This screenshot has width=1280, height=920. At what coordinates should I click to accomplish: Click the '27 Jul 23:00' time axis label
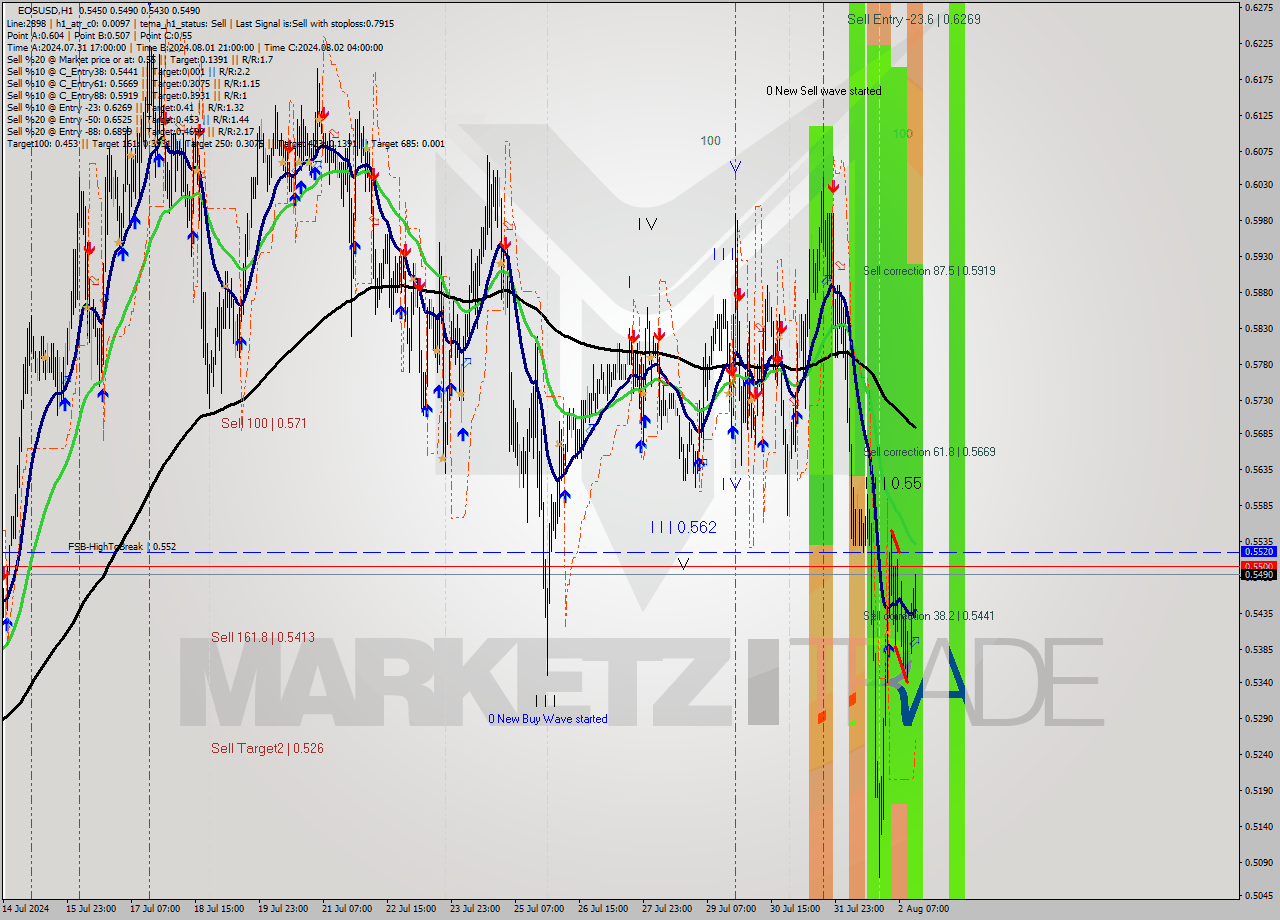tap(667, 909)
